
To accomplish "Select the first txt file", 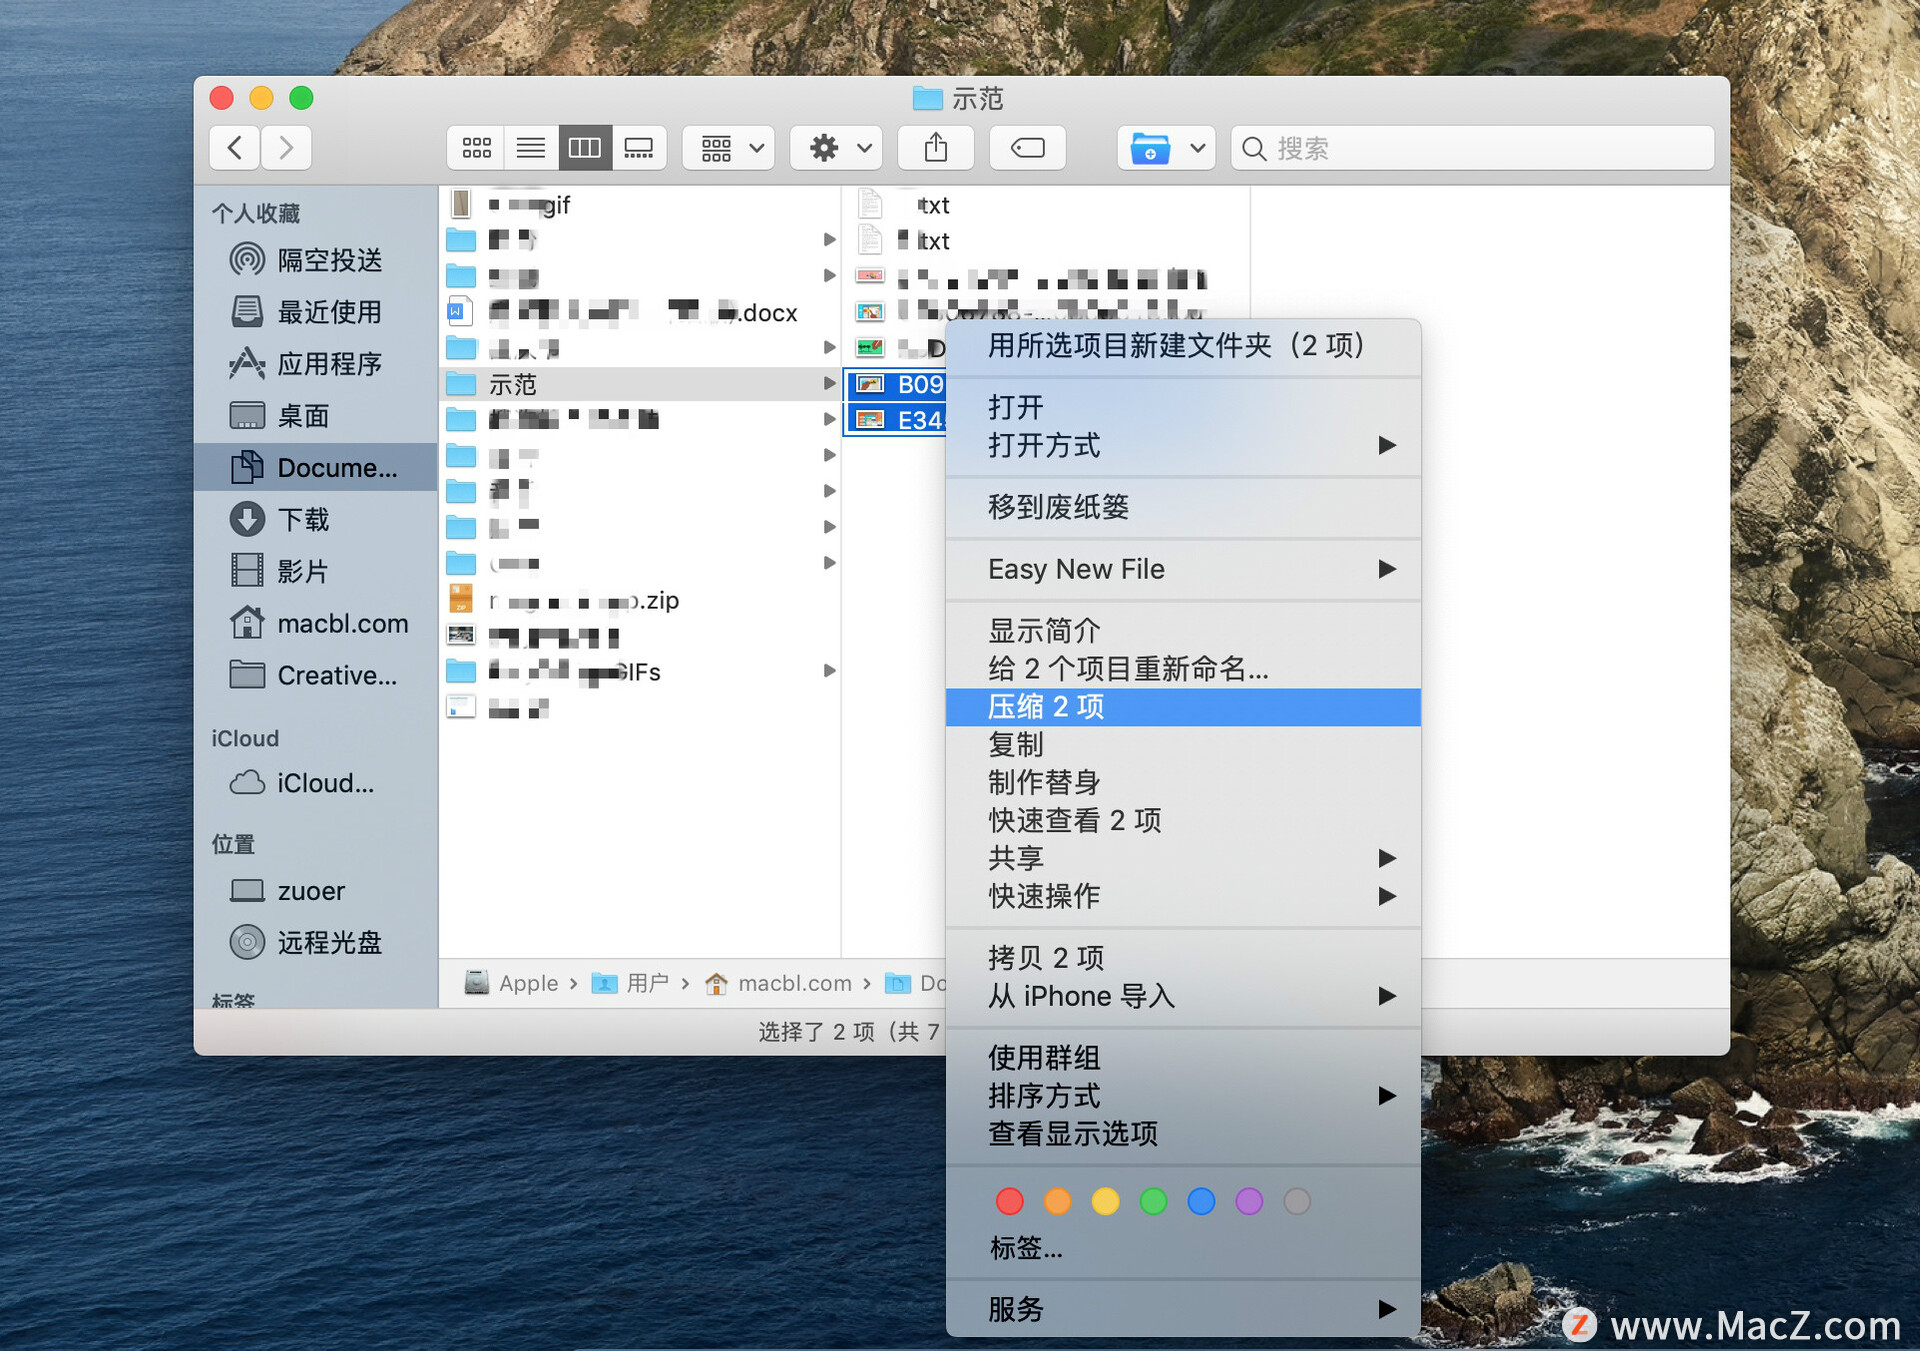I will point(1045,205).
